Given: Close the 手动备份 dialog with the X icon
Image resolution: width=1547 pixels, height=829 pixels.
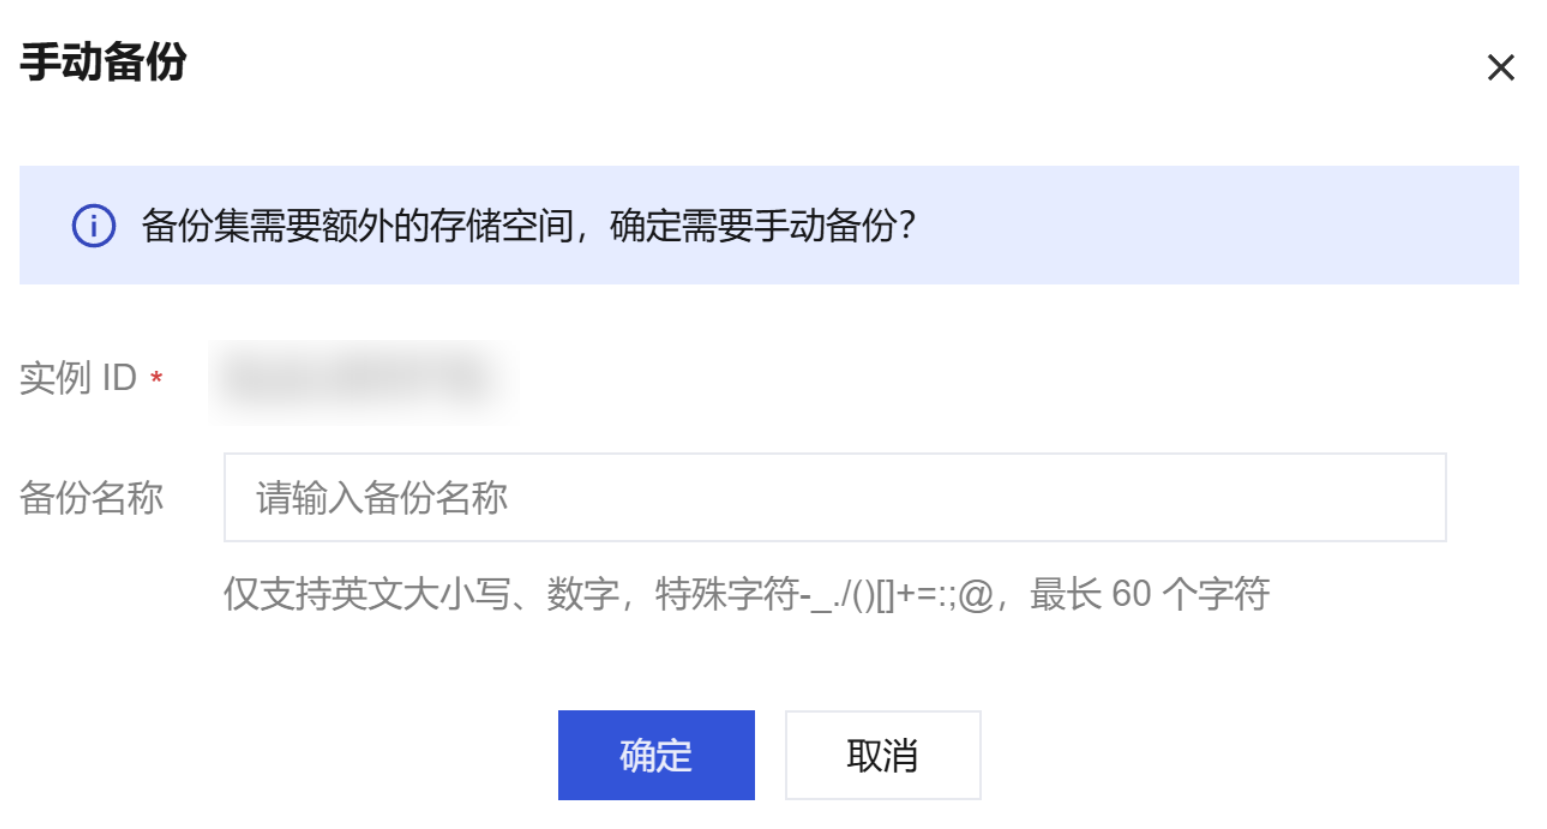Looking at the screenshot, I should [x=1500, y=68].
